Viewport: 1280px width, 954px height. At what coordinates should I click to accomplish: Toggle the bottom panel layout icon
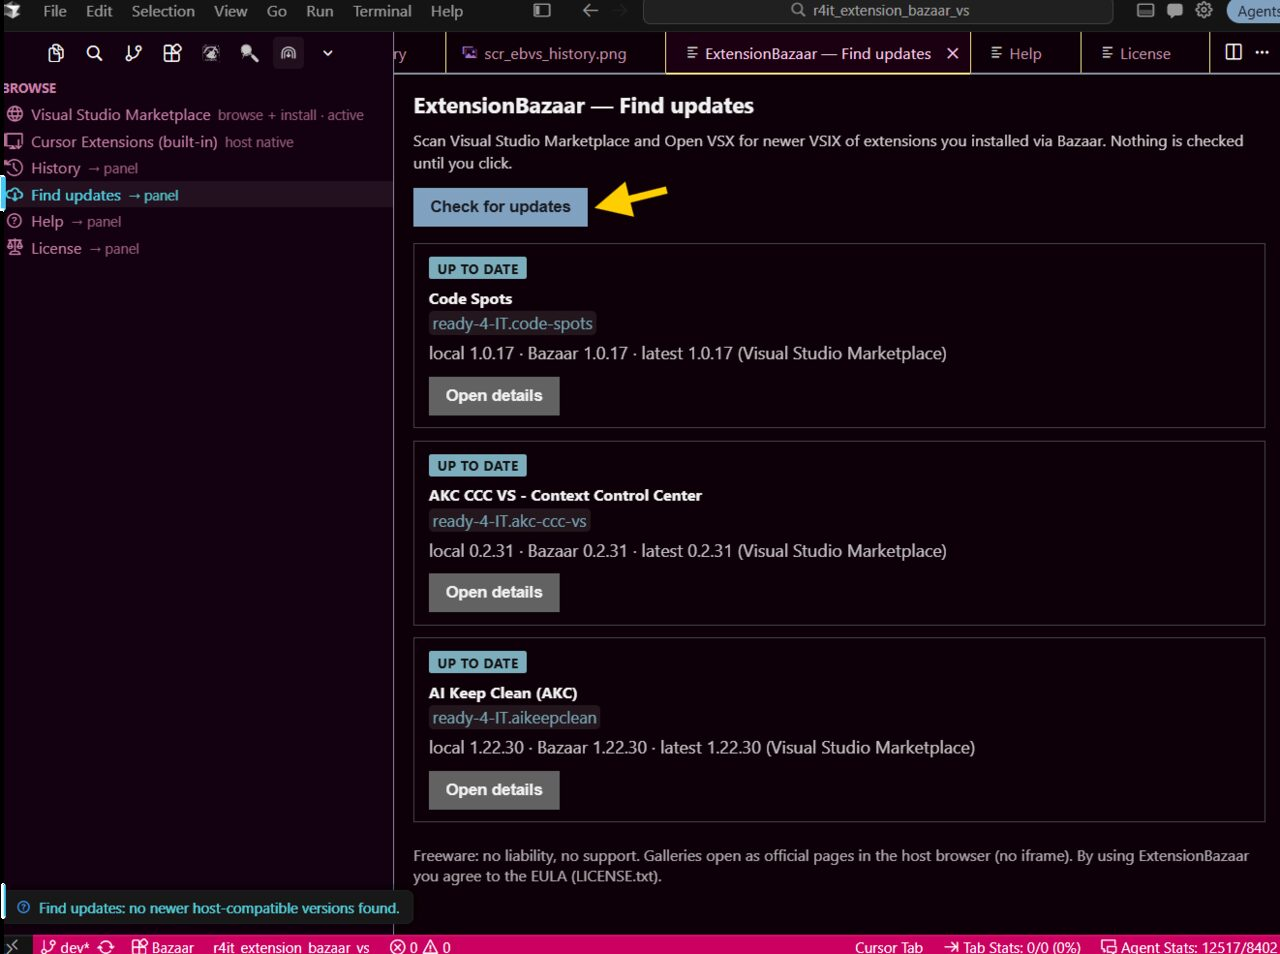tap(1146, 11)
